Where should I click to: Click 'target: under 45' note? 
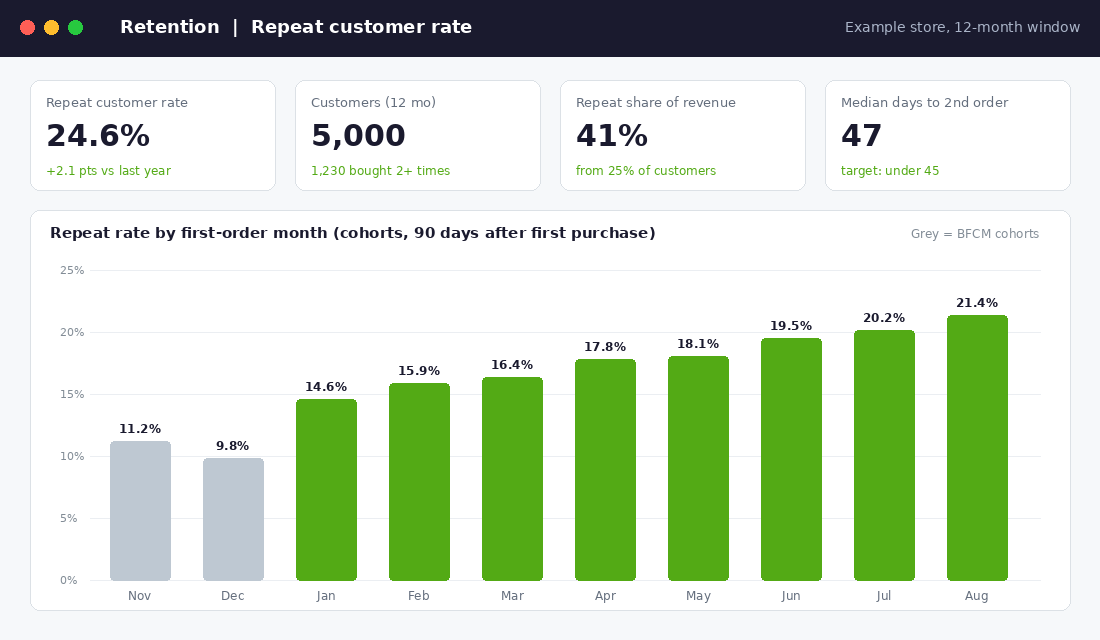click(890, 171)
